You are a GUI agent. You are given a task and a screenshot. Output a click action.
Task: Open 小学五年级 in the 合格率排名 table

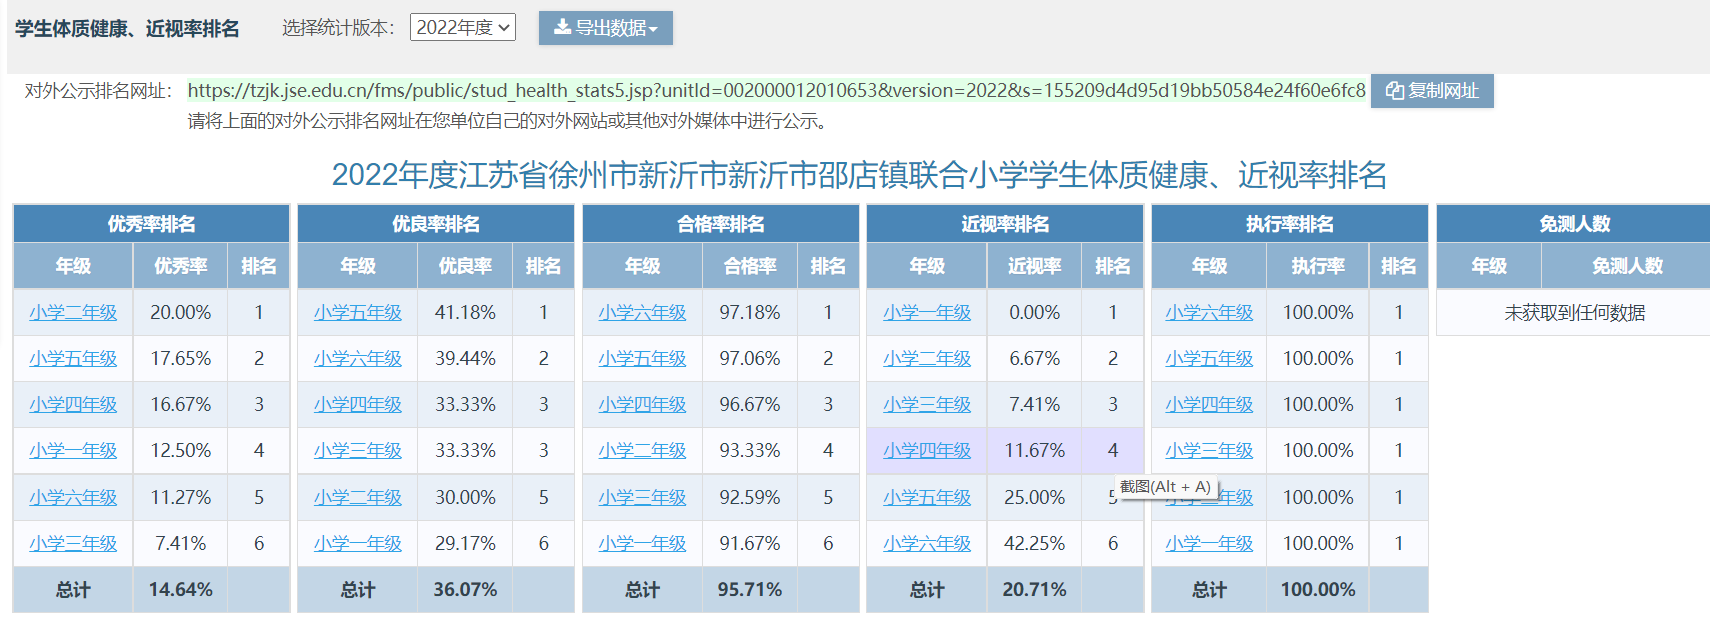(643, 358)
